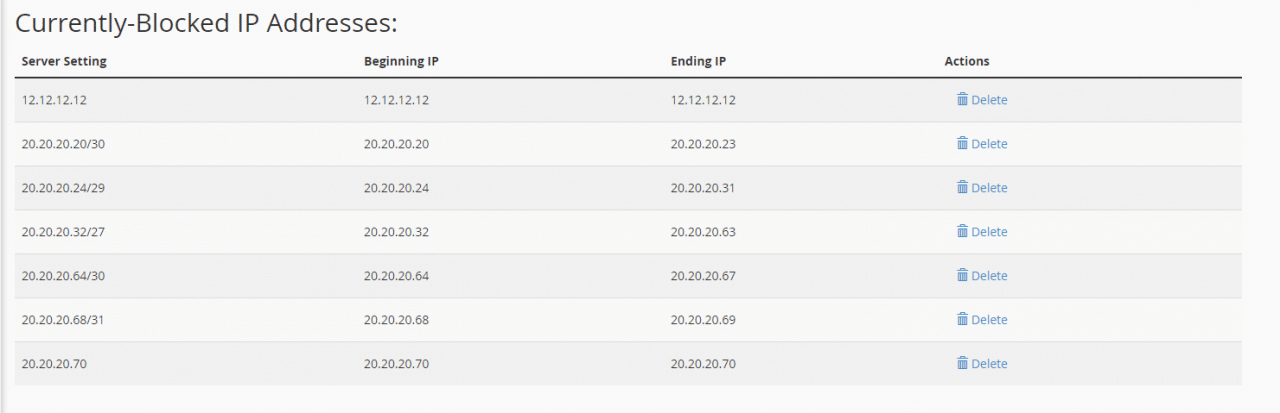The width and height of the screenshot is (1280, 413).
Task: Click the 20.20.20.64/30 server setting cell
Action: pyautogui.click(x=63, y=276)
